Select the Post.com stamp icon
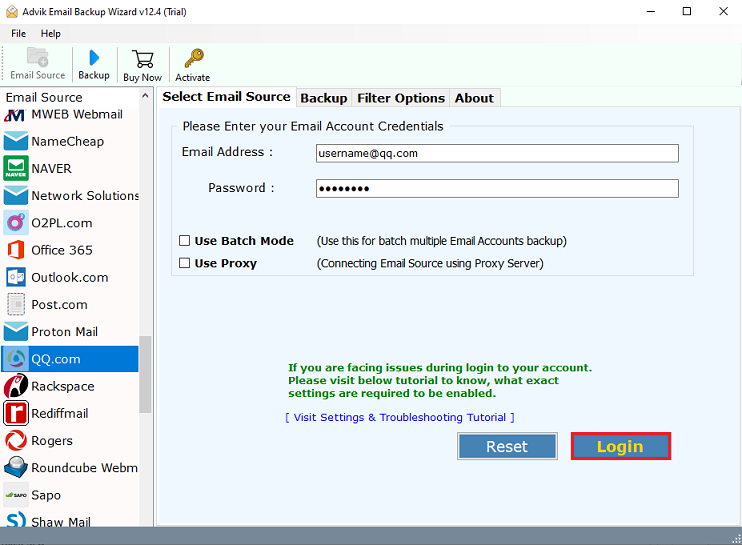Image resolution: width=742 pixels, height=545 pixels. click(16, 304)
